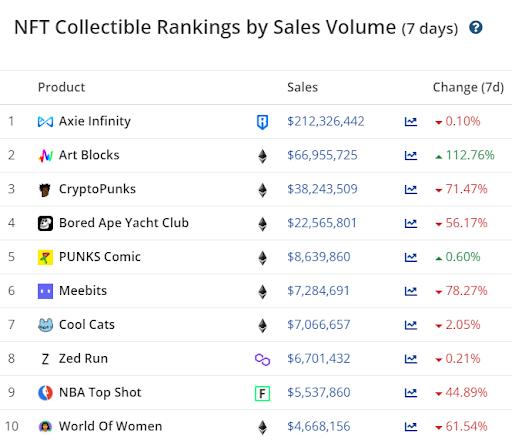
Task: Click the Zed Run sales amount $6,701,432
Action: point(319,359)
